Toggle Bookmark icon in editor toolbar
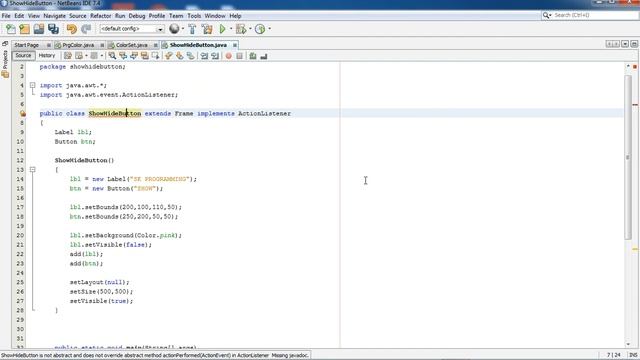This screenshot has height=360, width=640. [x=191, y=56]
